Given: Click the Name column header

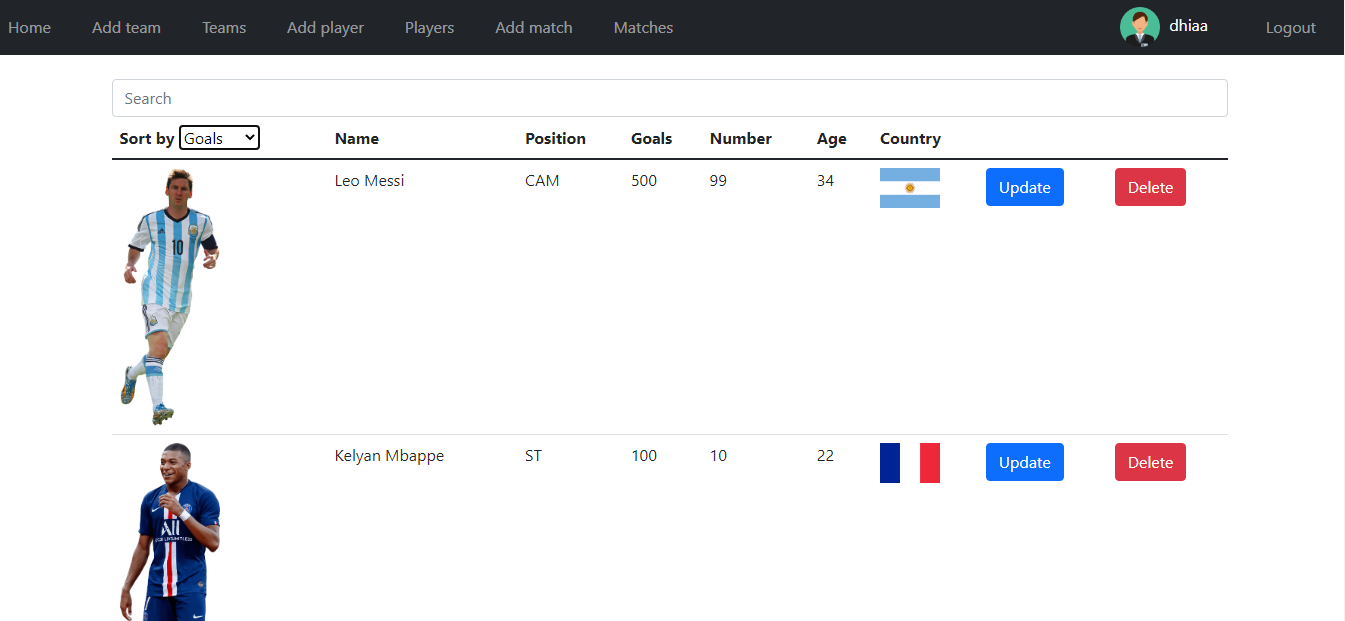Looking at the screenshot, I should 357,138.
